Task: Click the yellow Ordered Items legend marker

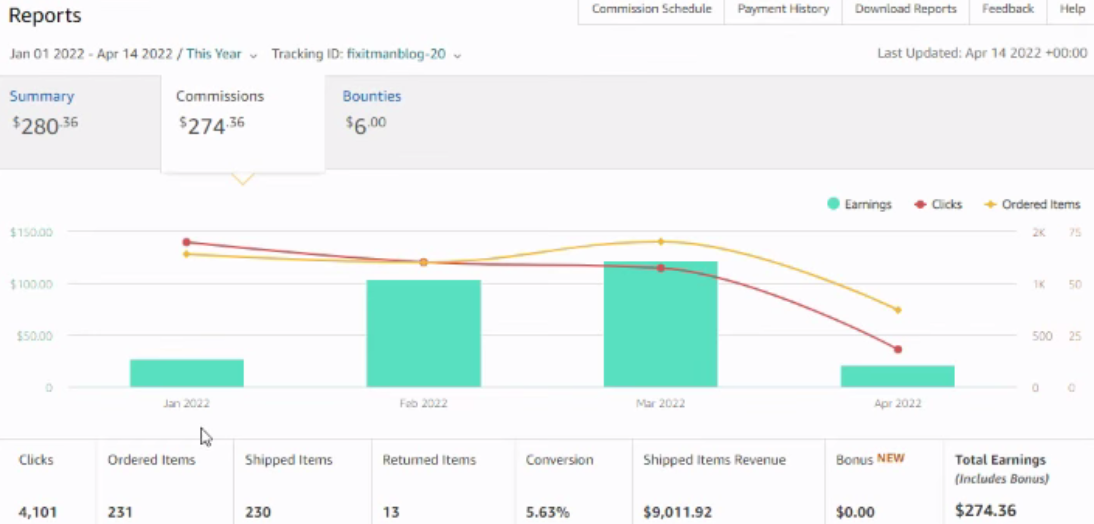Action: pos(990,204)
